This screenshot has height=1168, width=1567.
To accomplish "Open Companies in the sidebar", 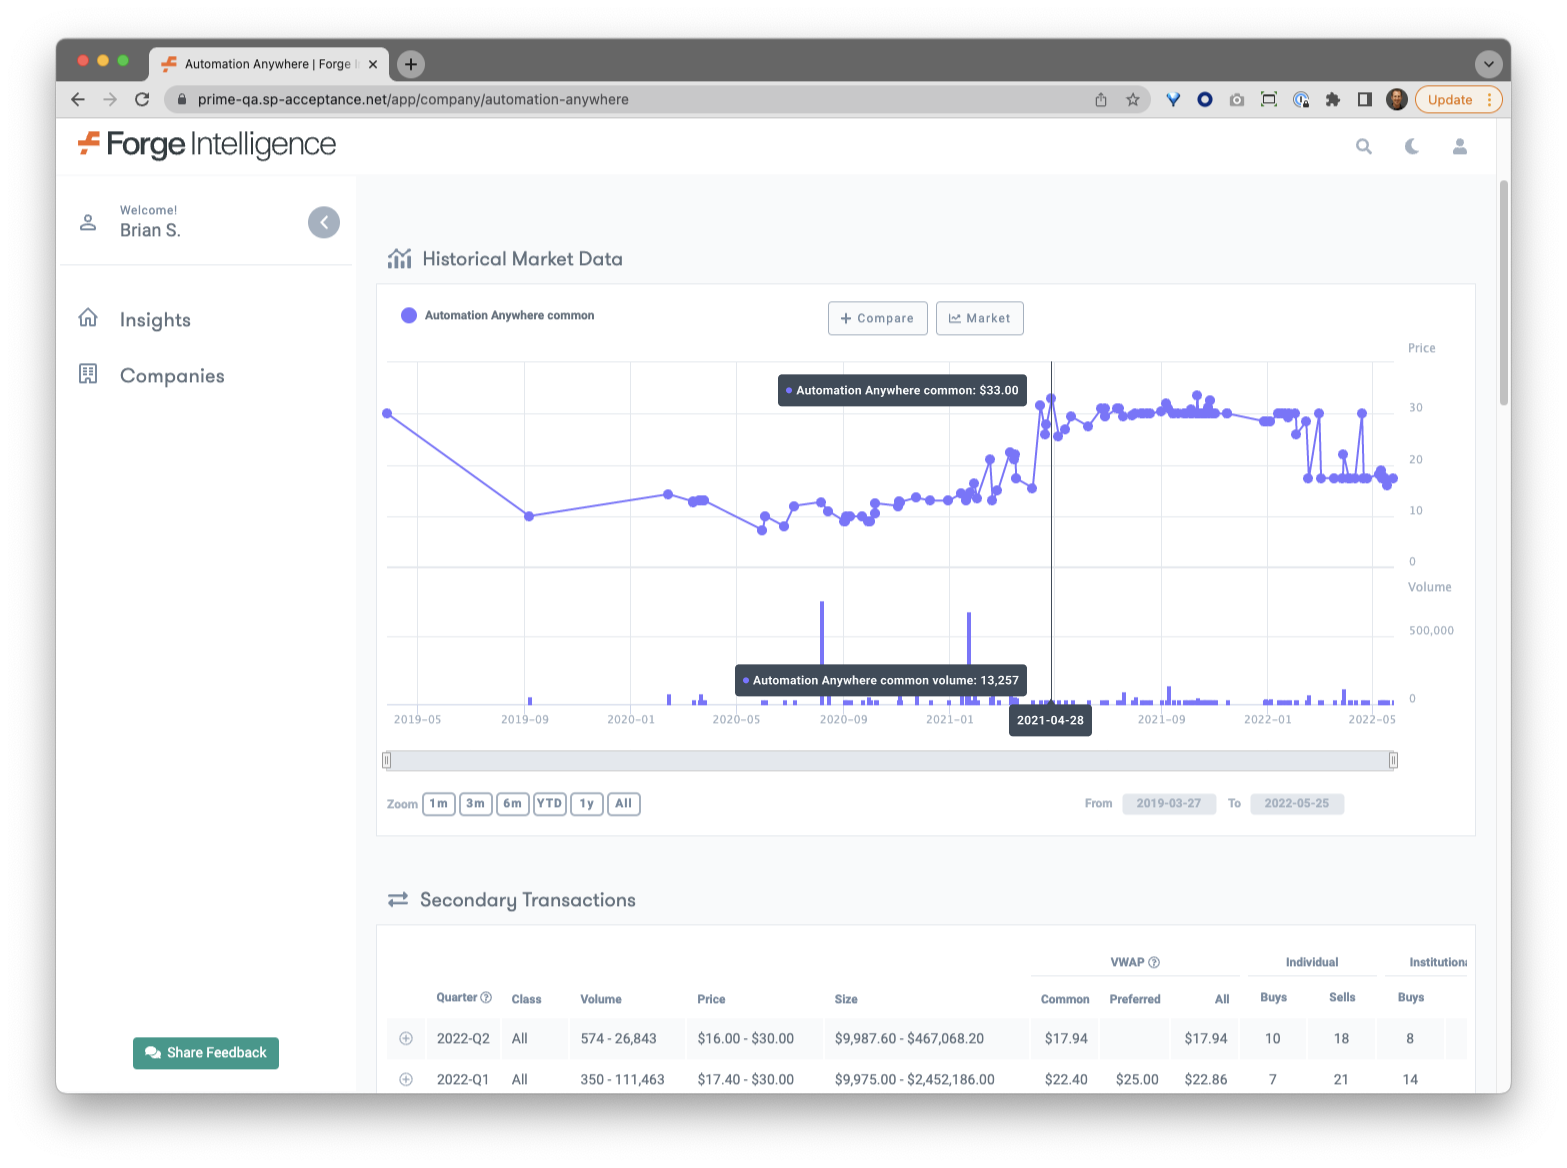I will (x=171, y=376).
